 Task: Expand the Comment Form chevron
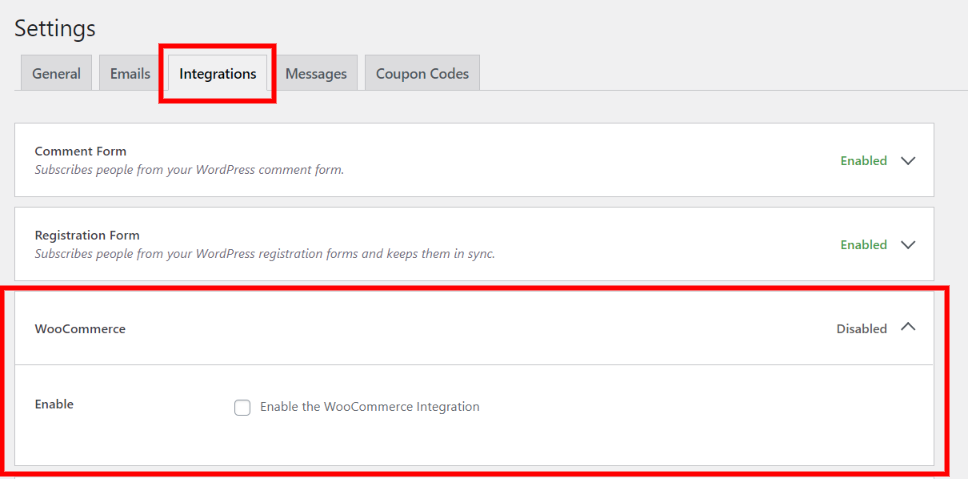[908, 160]
